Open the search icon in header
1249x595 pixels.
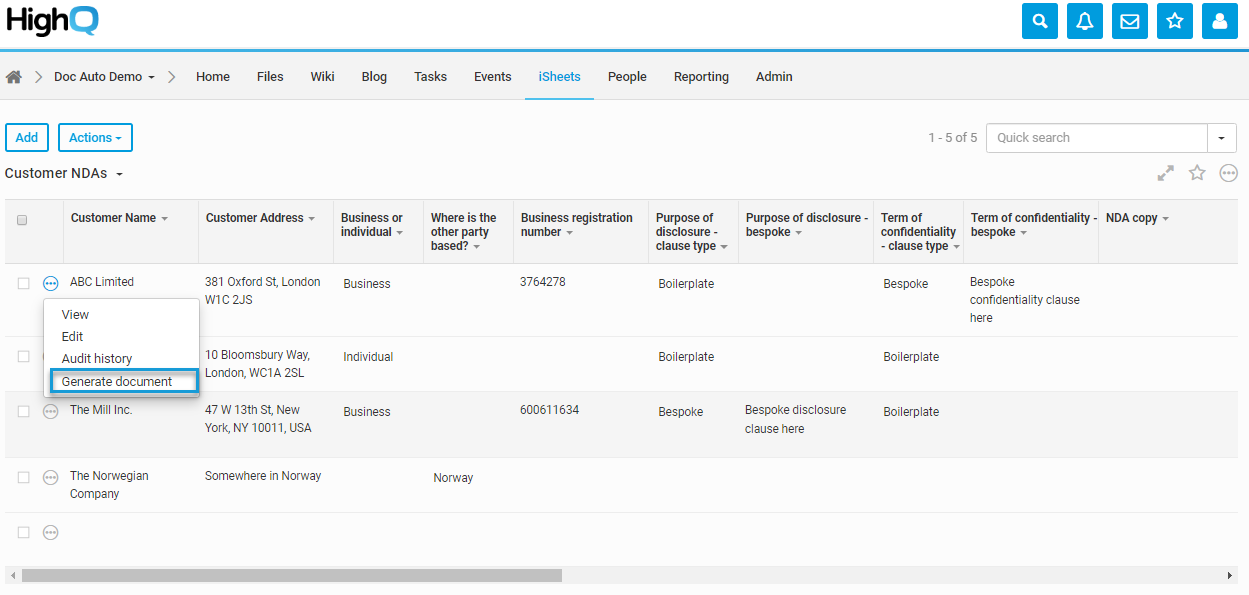click(x=1040, y=21)
